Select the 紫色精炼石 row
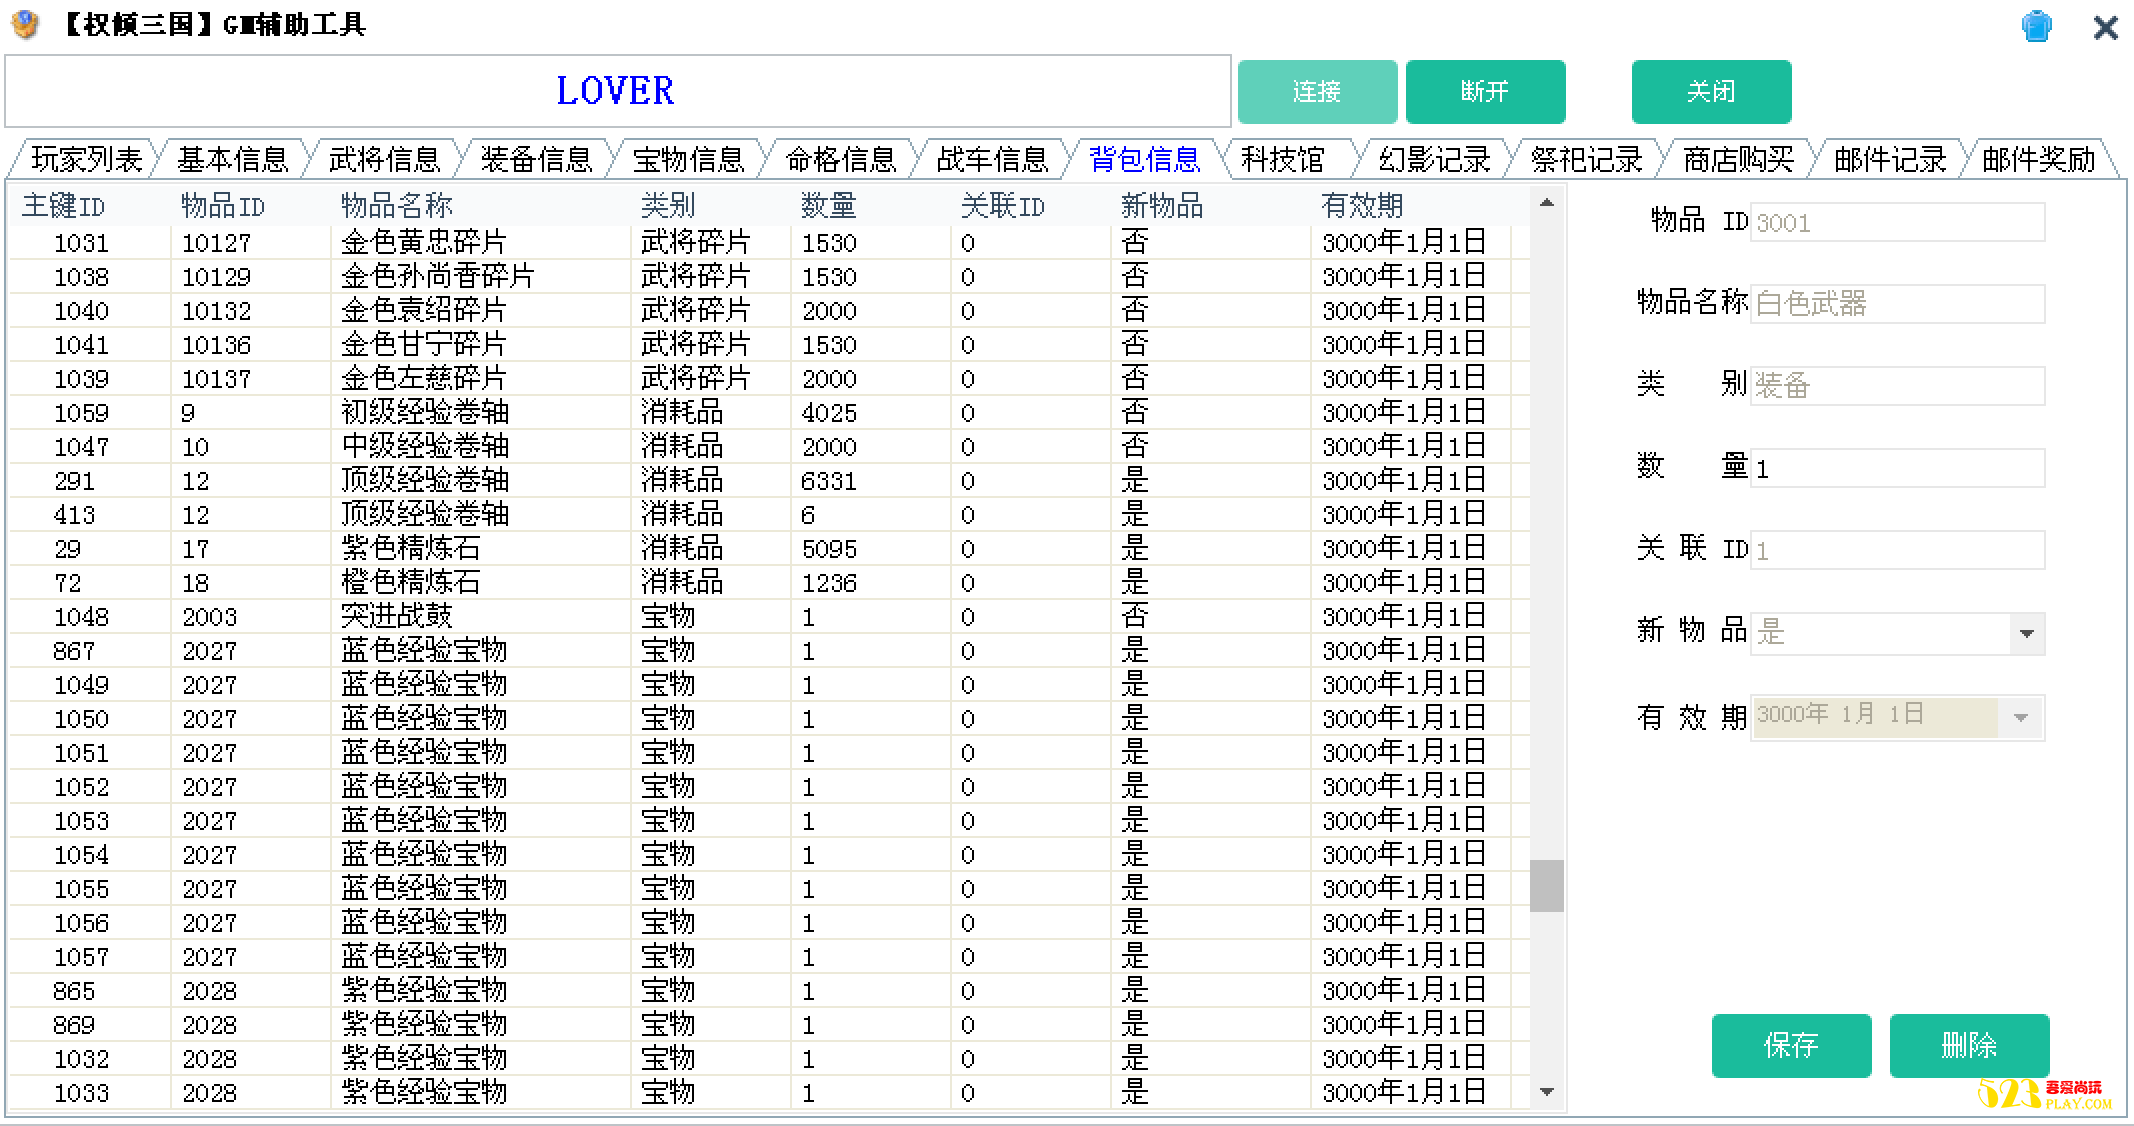Image resolution: width=2134 pixels, height=1126 pixels. 770,549
